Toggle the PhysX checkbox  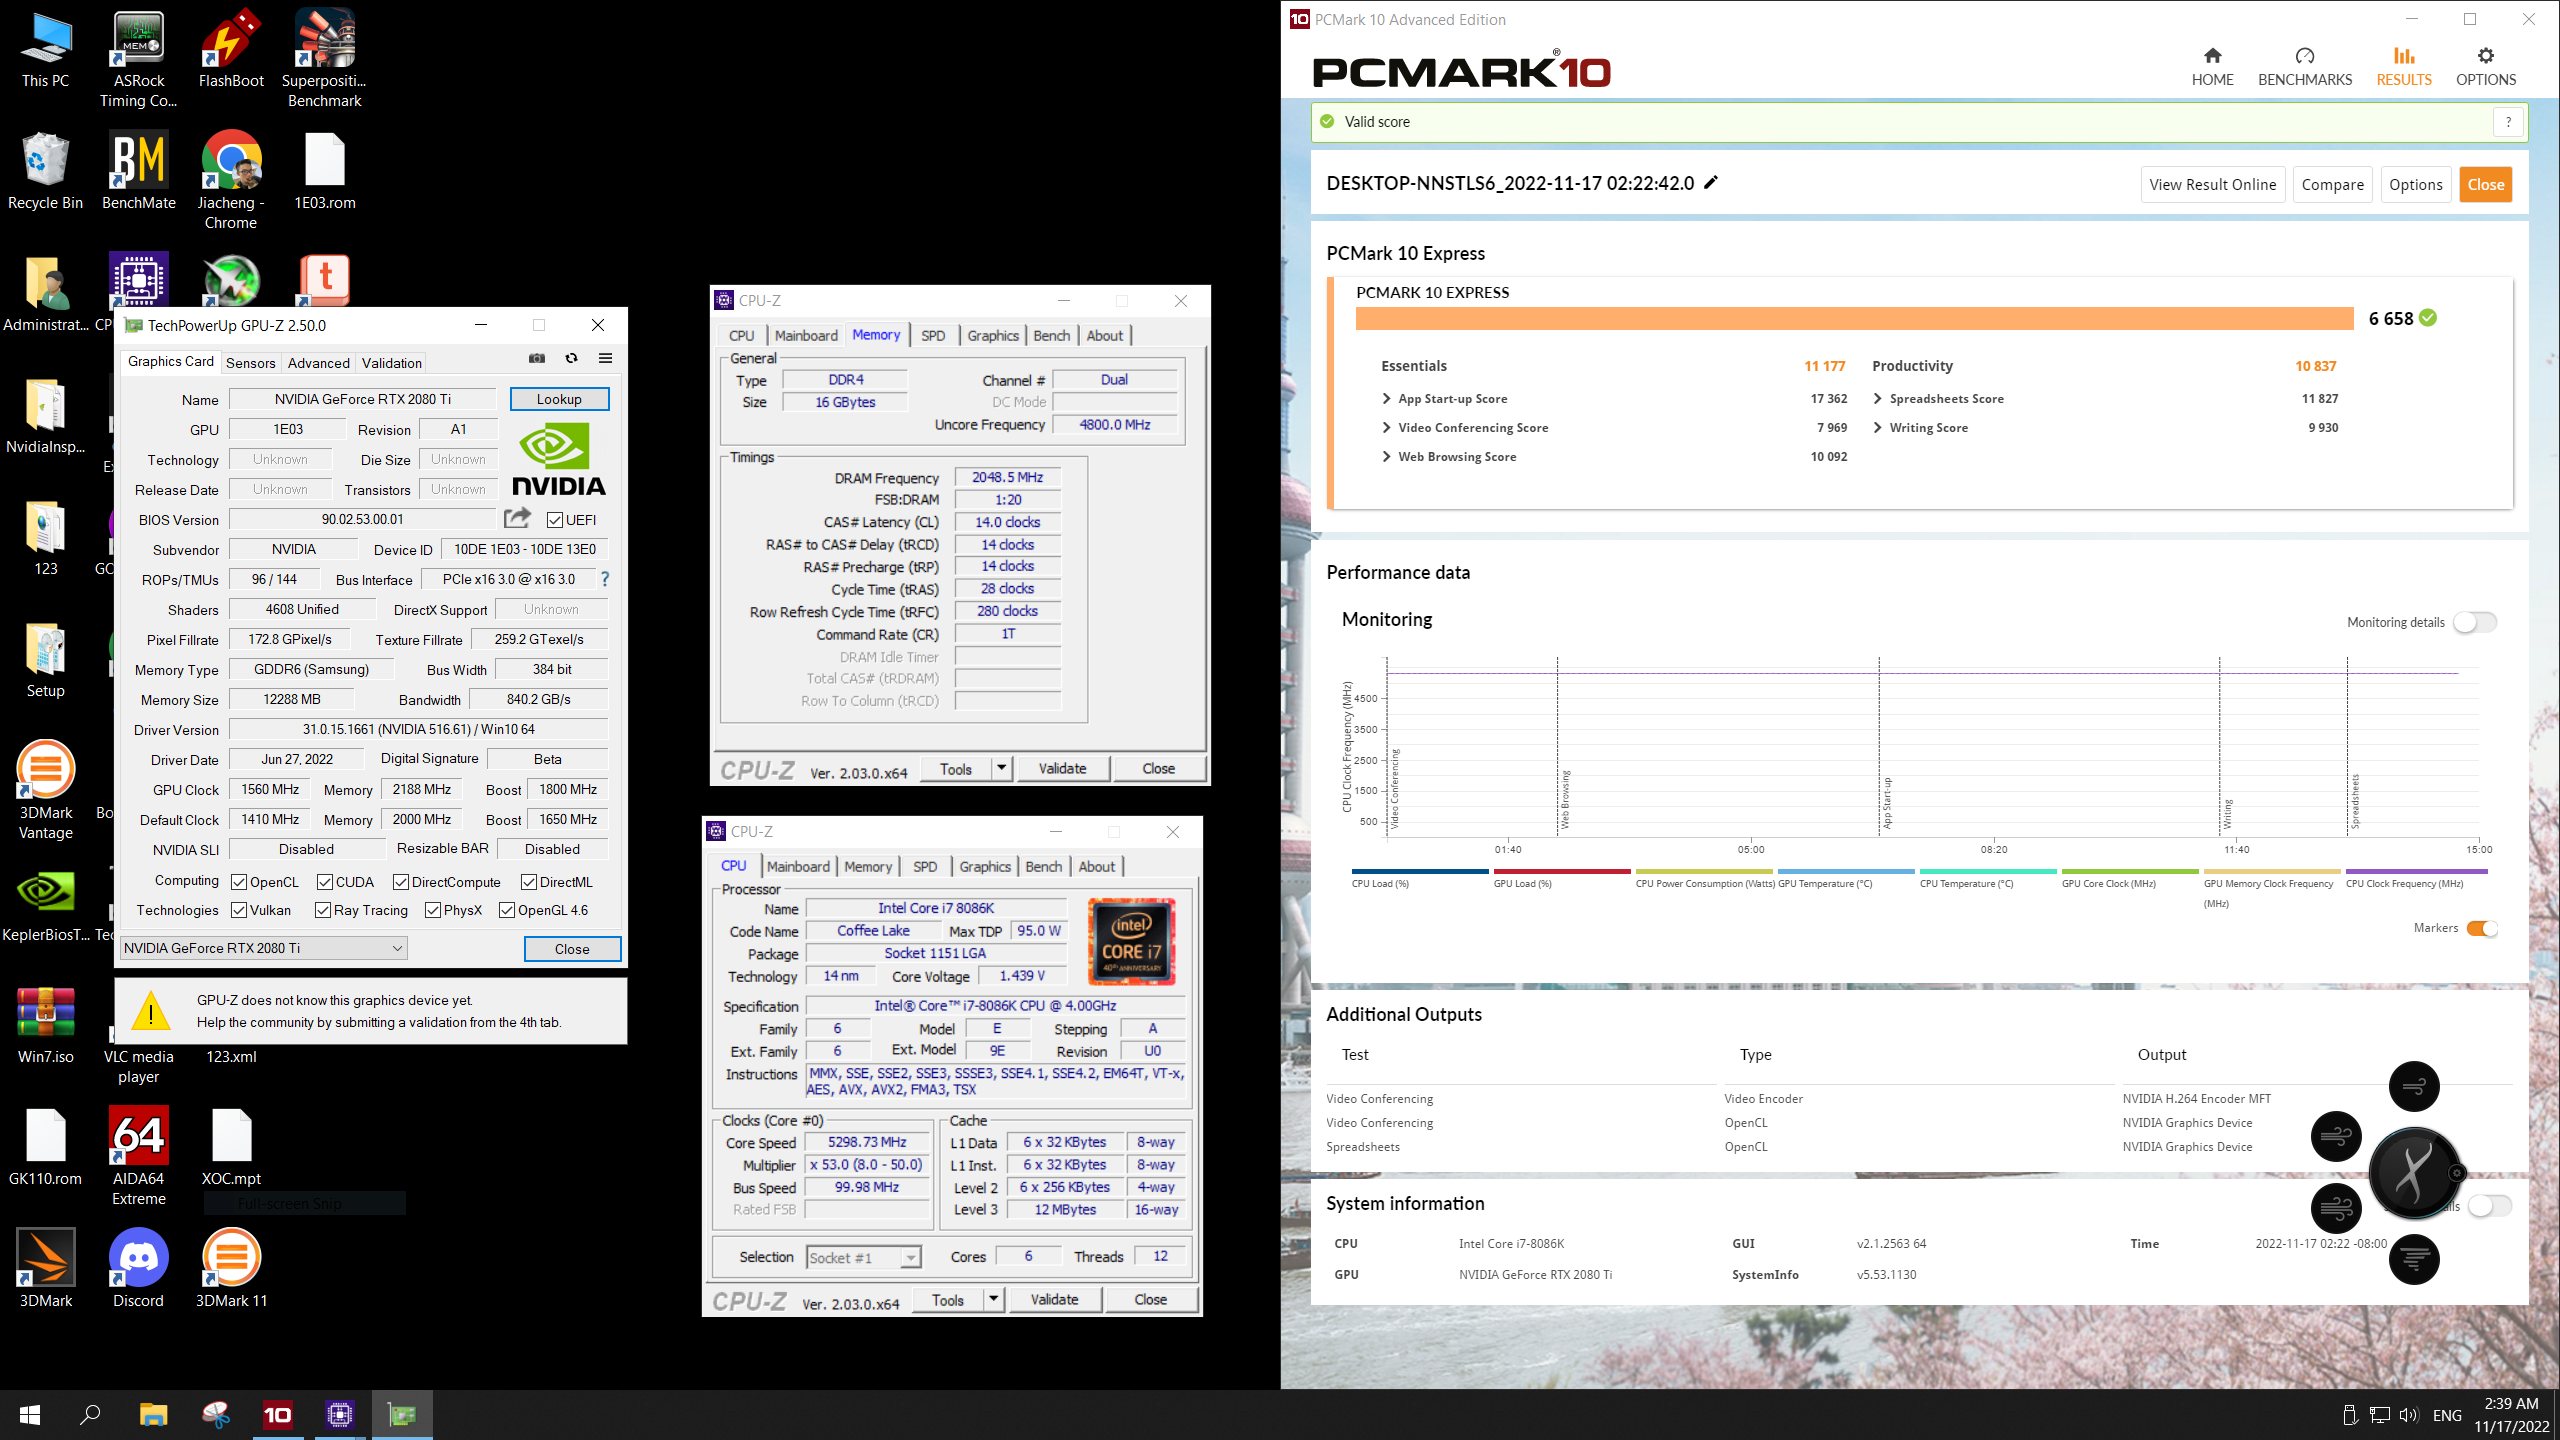[433, 910]
